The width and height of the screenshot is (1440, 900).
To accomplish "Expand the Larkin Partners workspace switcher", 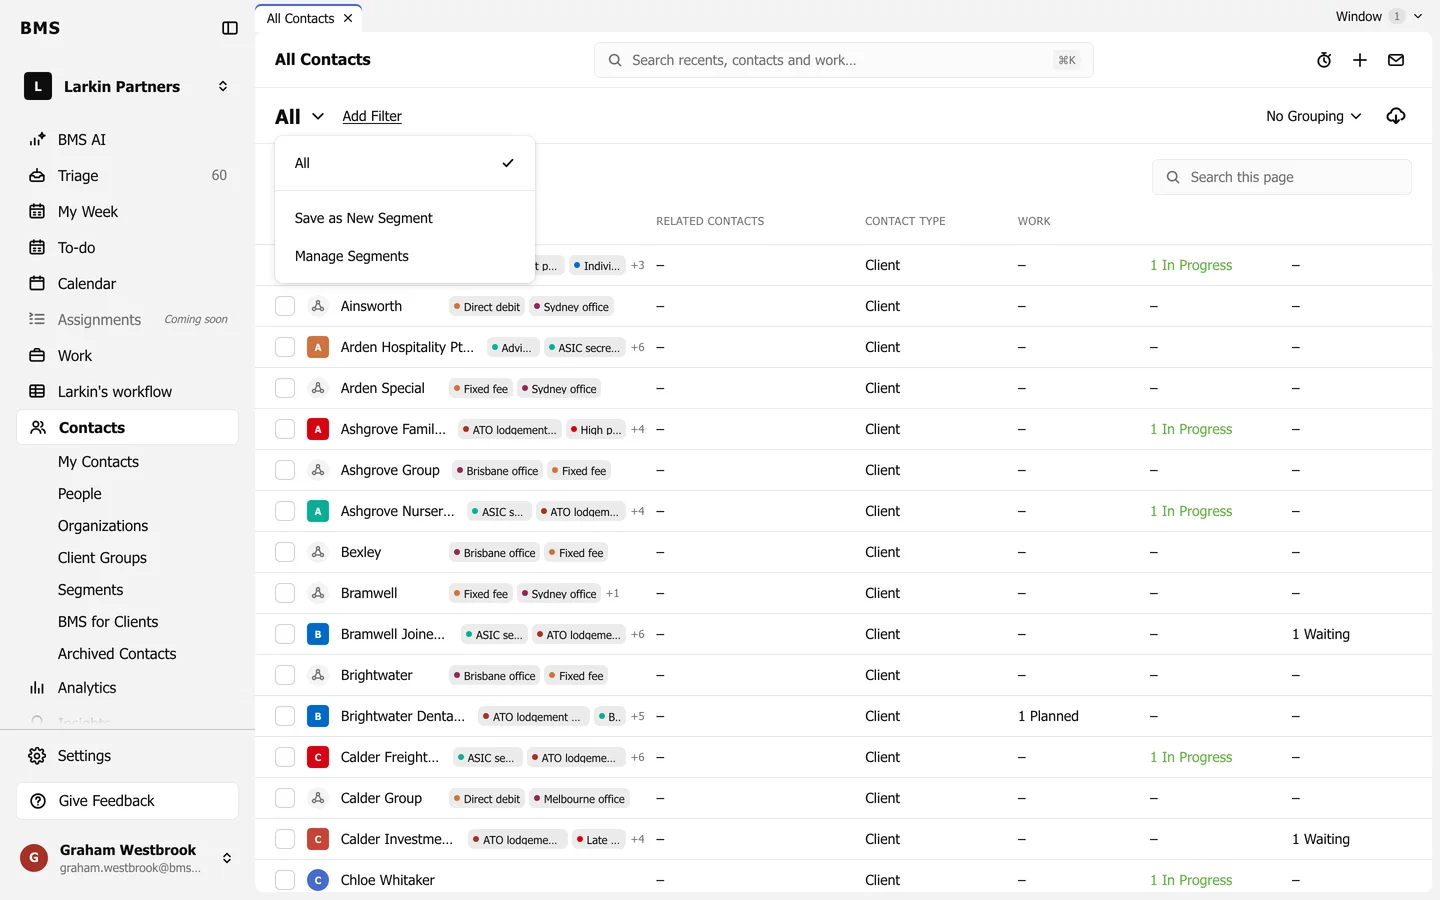I will (223, 87).
